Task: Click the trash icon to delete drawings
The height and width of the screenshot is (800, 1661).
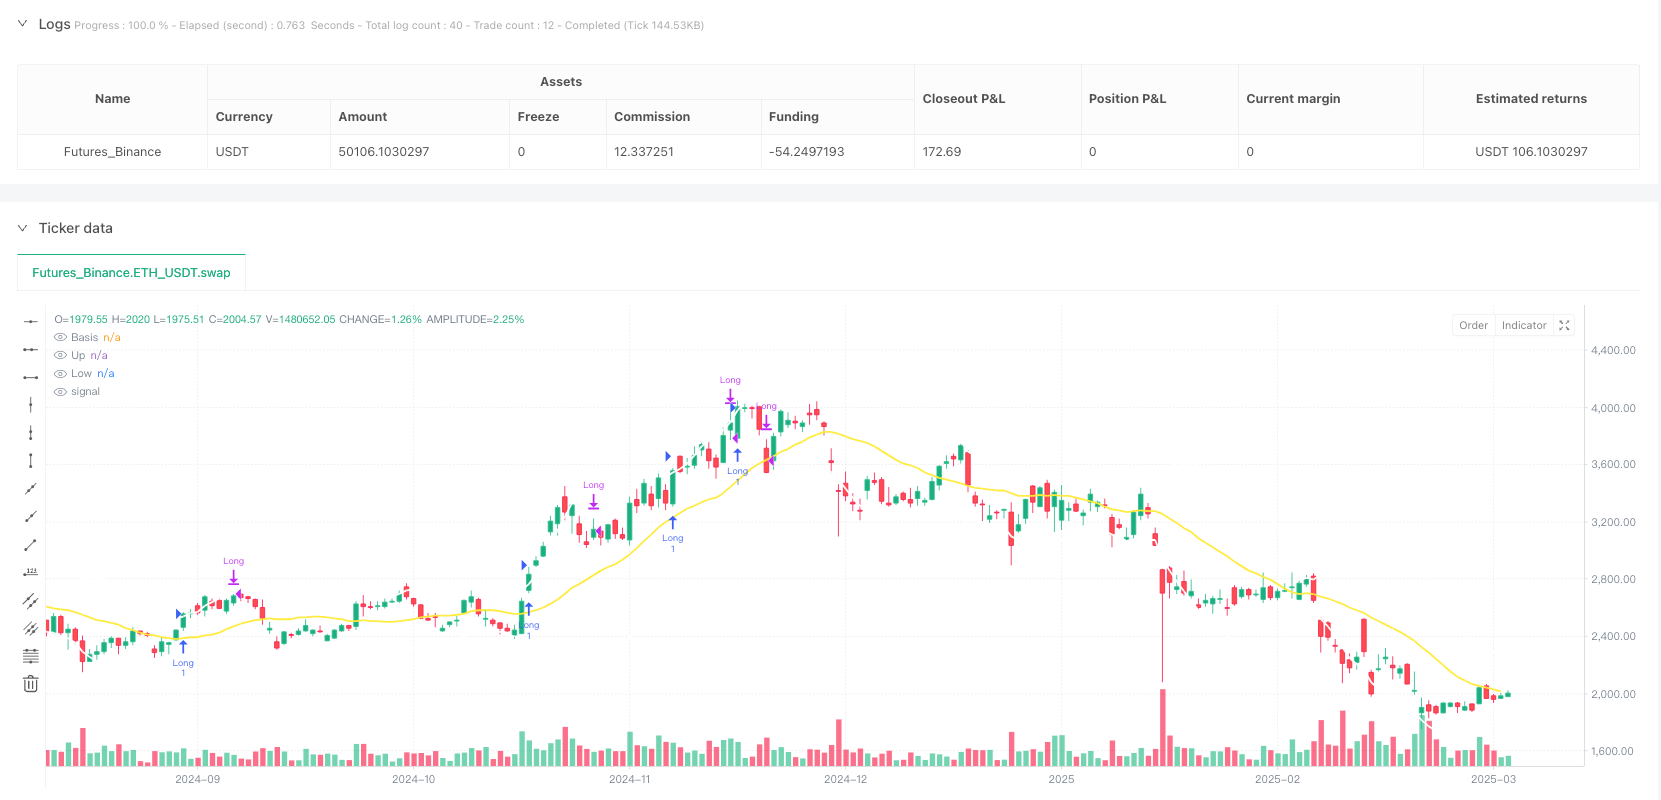Action: pyautogui.click(x=31, y=684)
